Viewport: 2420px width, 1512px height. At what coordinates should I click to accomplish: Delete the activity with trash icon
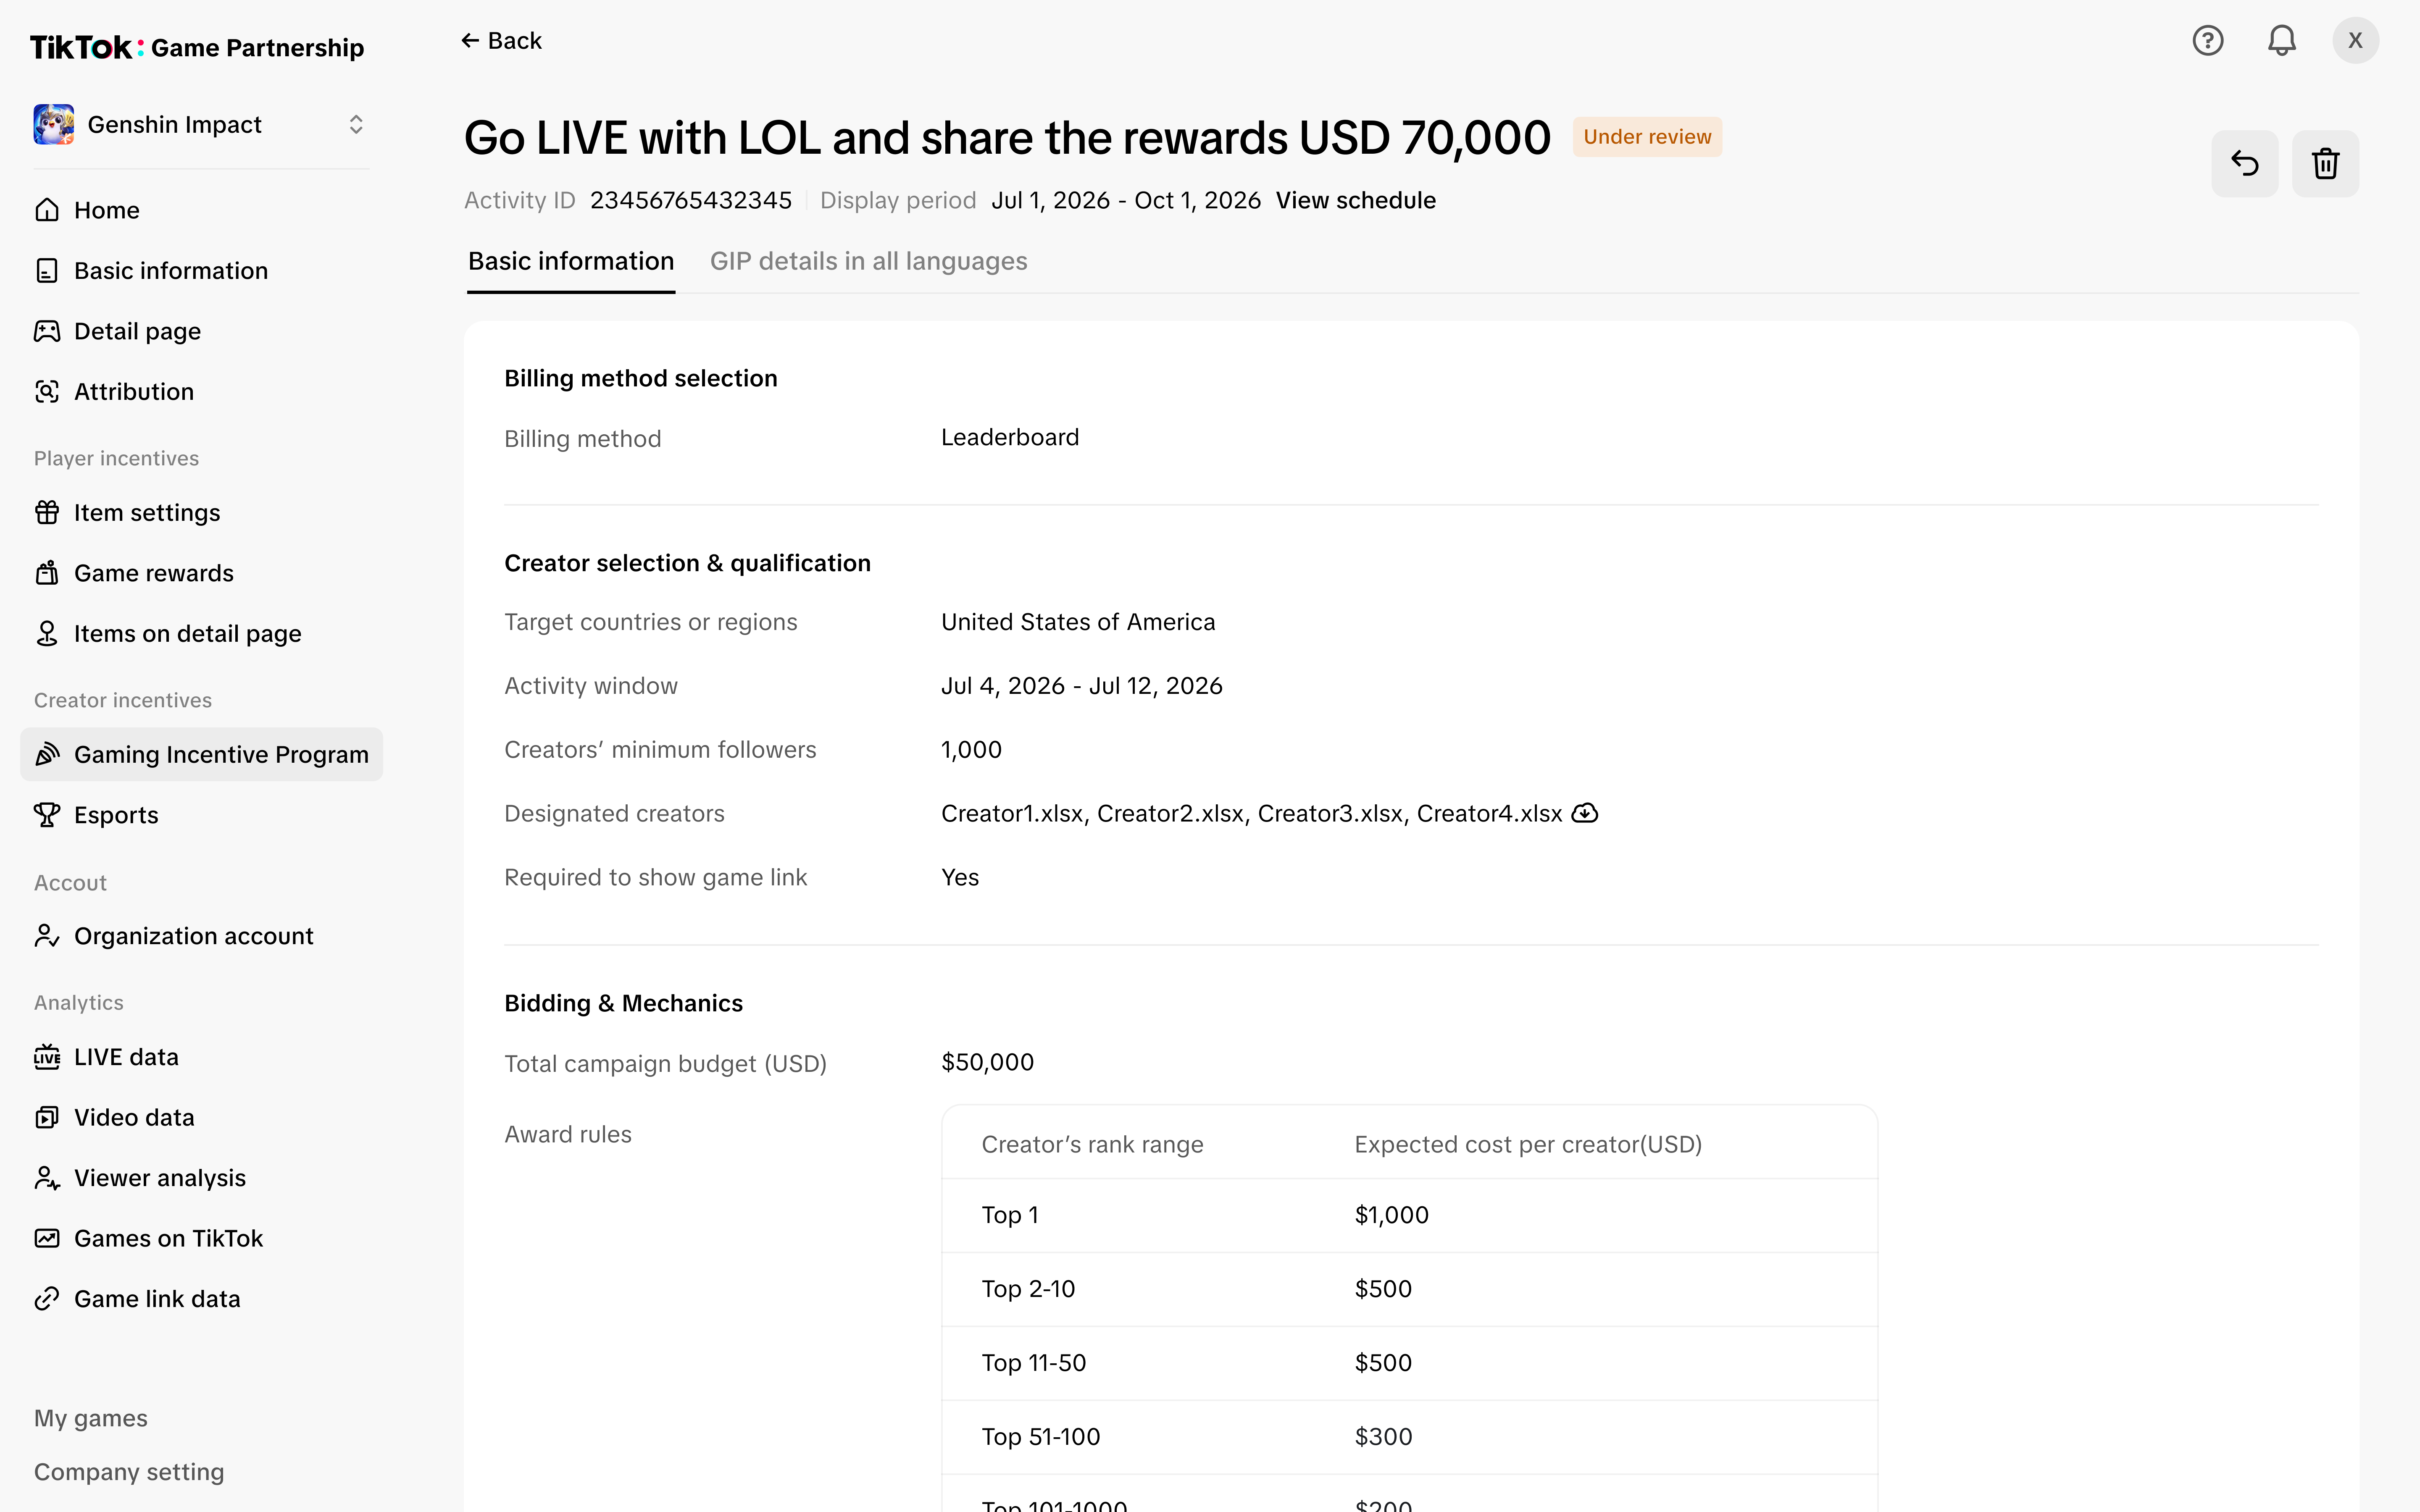pyautogui.click(x=2325, y=163)
